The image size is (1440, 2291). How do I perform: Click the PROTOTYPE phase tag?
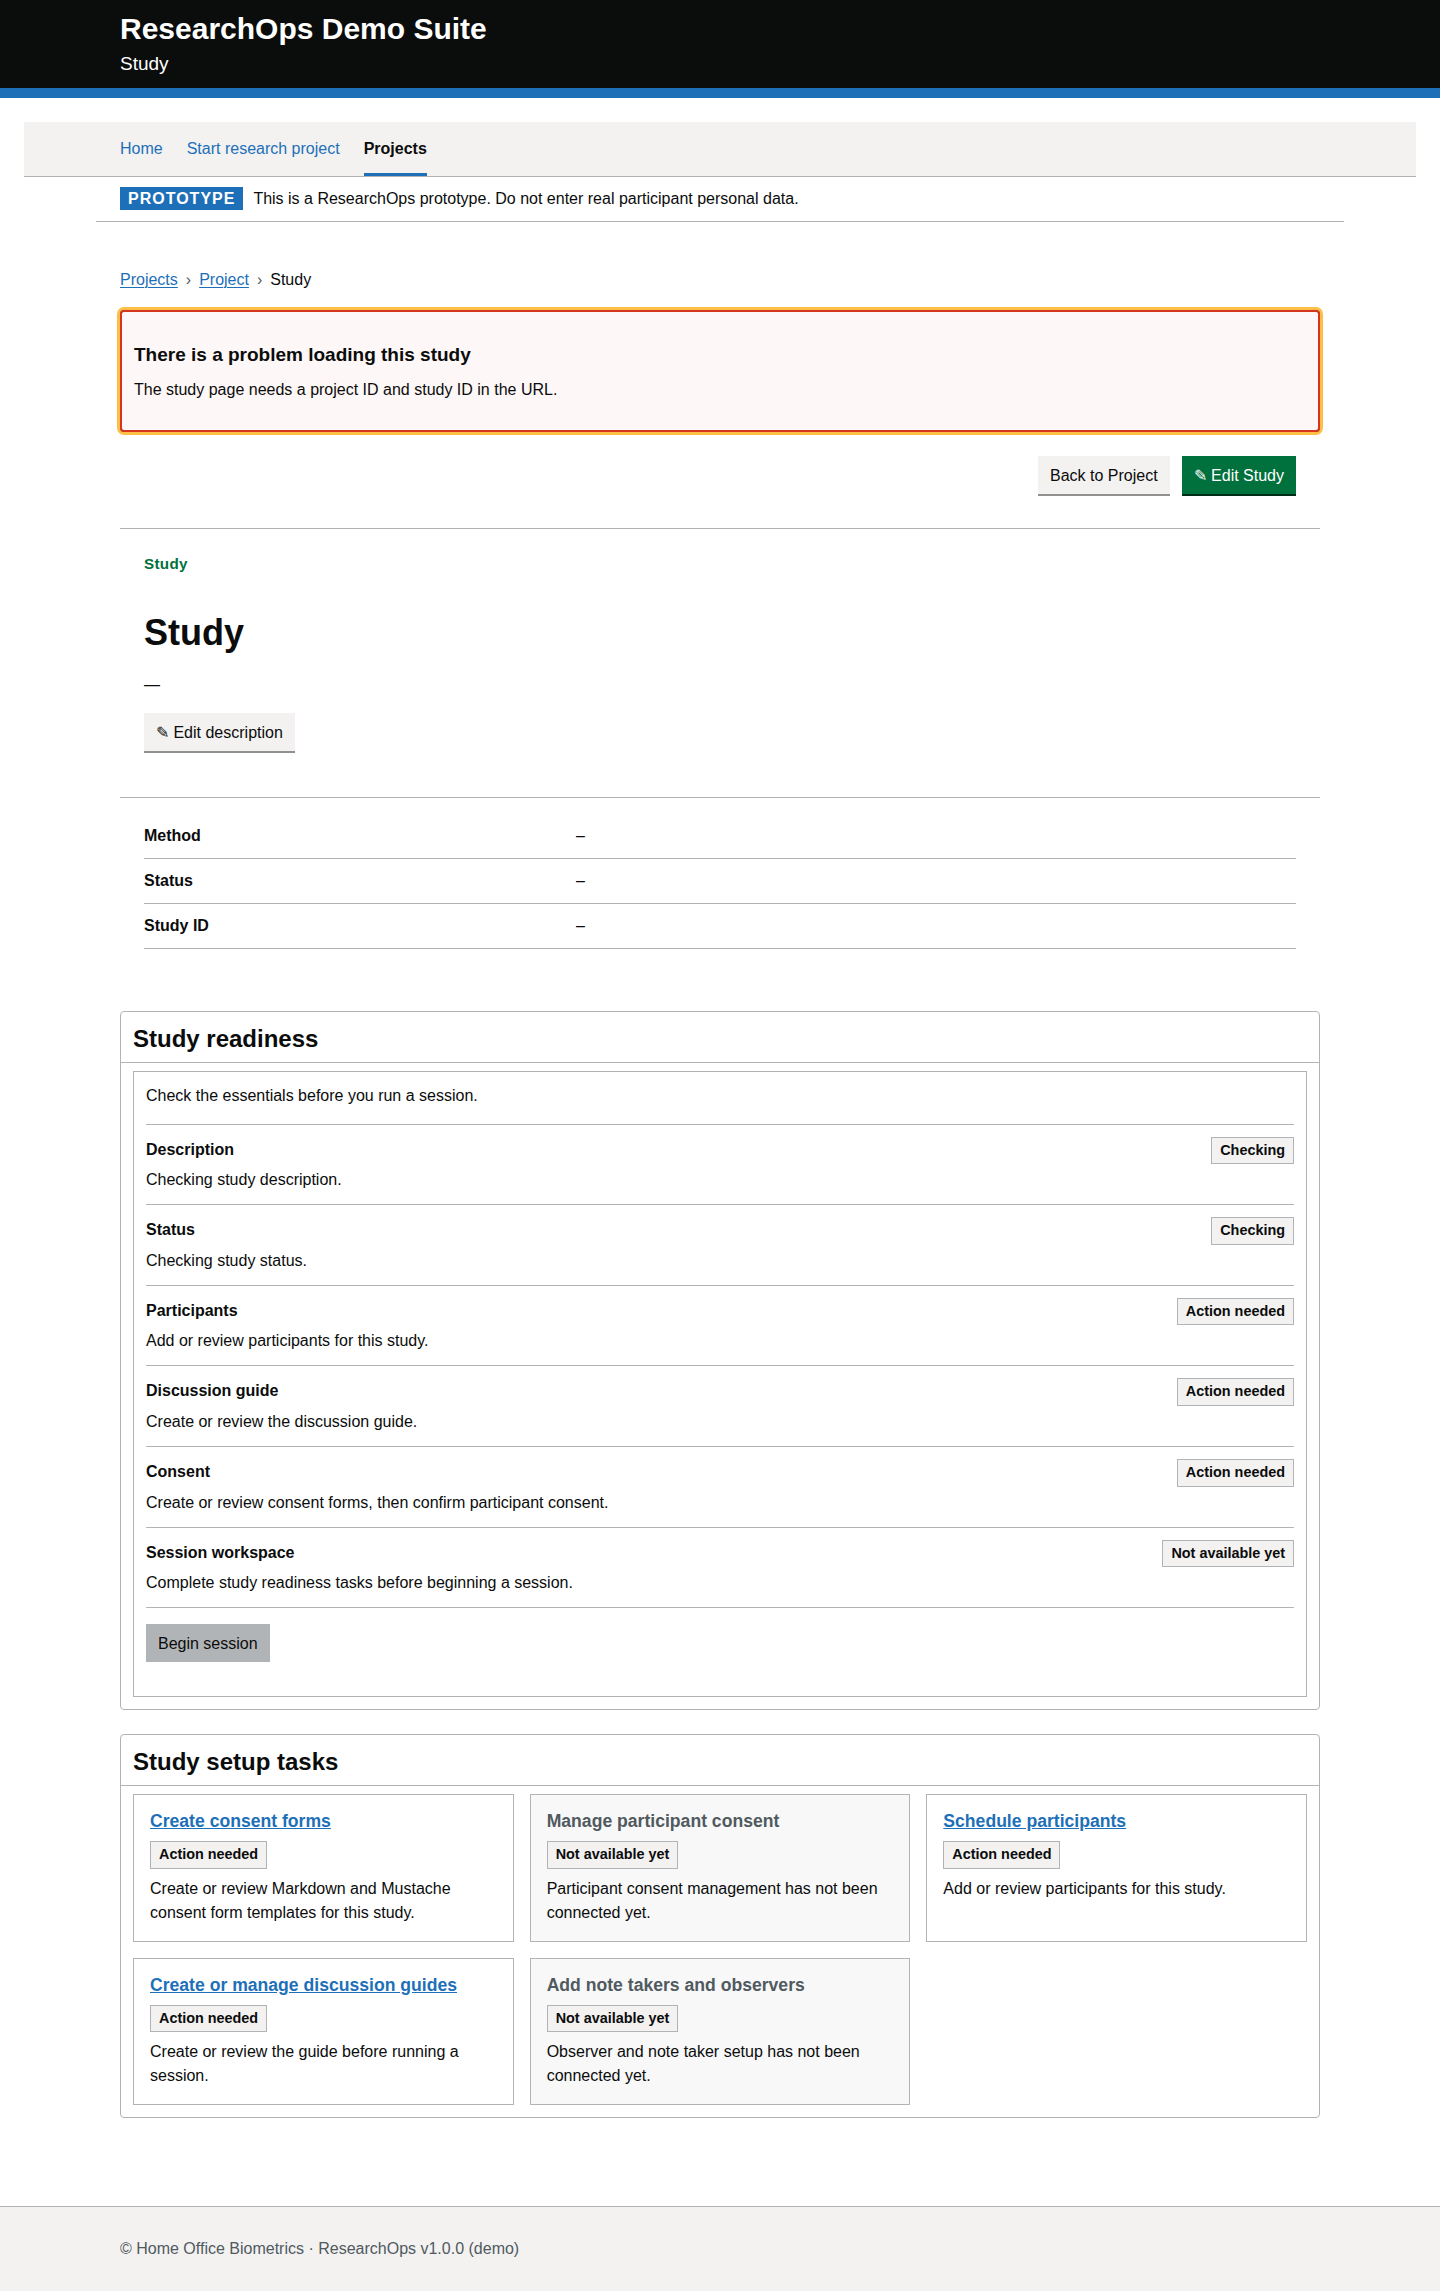click(181, 198)
